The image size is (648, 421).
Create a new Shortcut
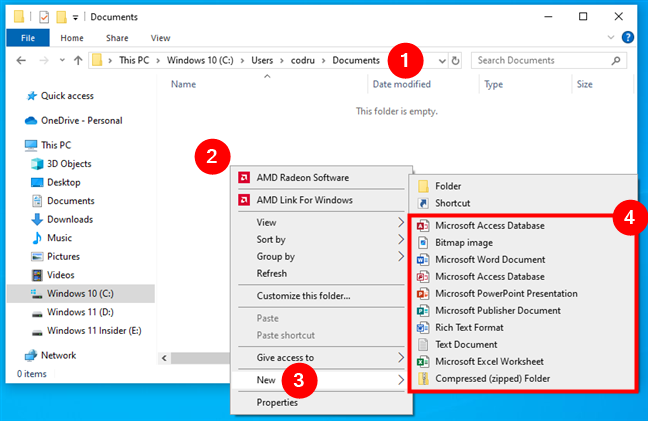(522, 203)
